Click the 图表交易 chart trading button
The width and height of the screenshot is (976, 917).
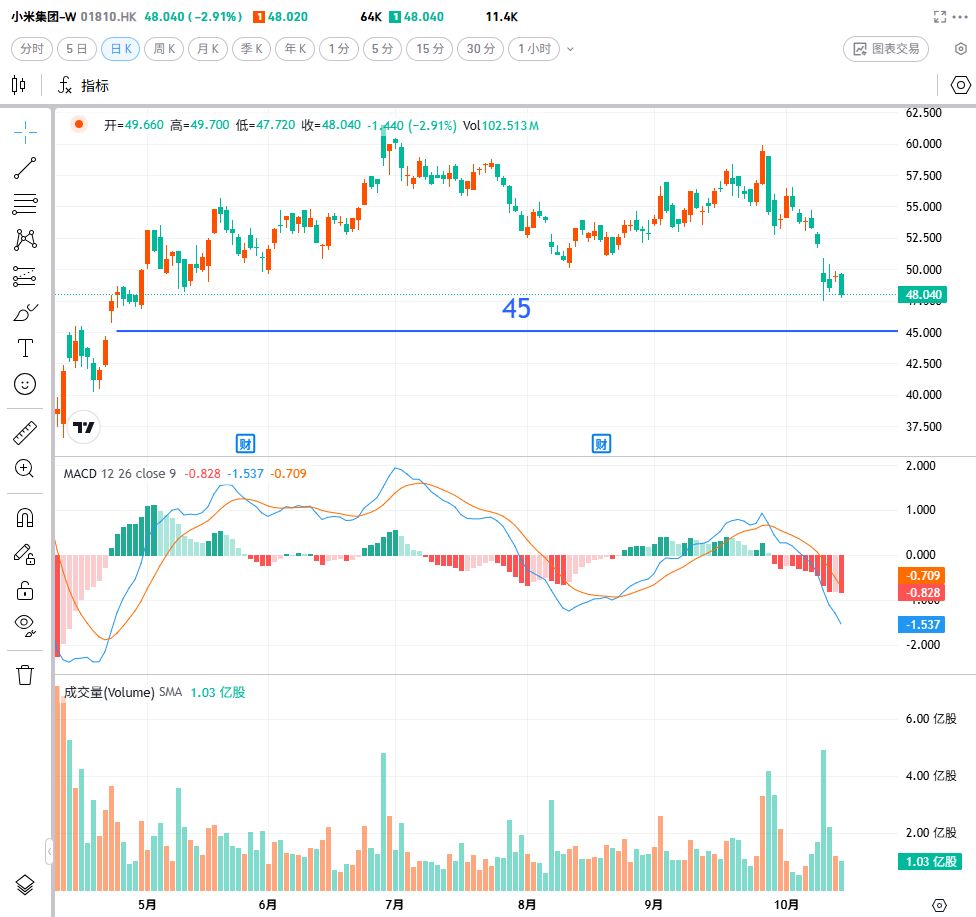coord(887,48)
